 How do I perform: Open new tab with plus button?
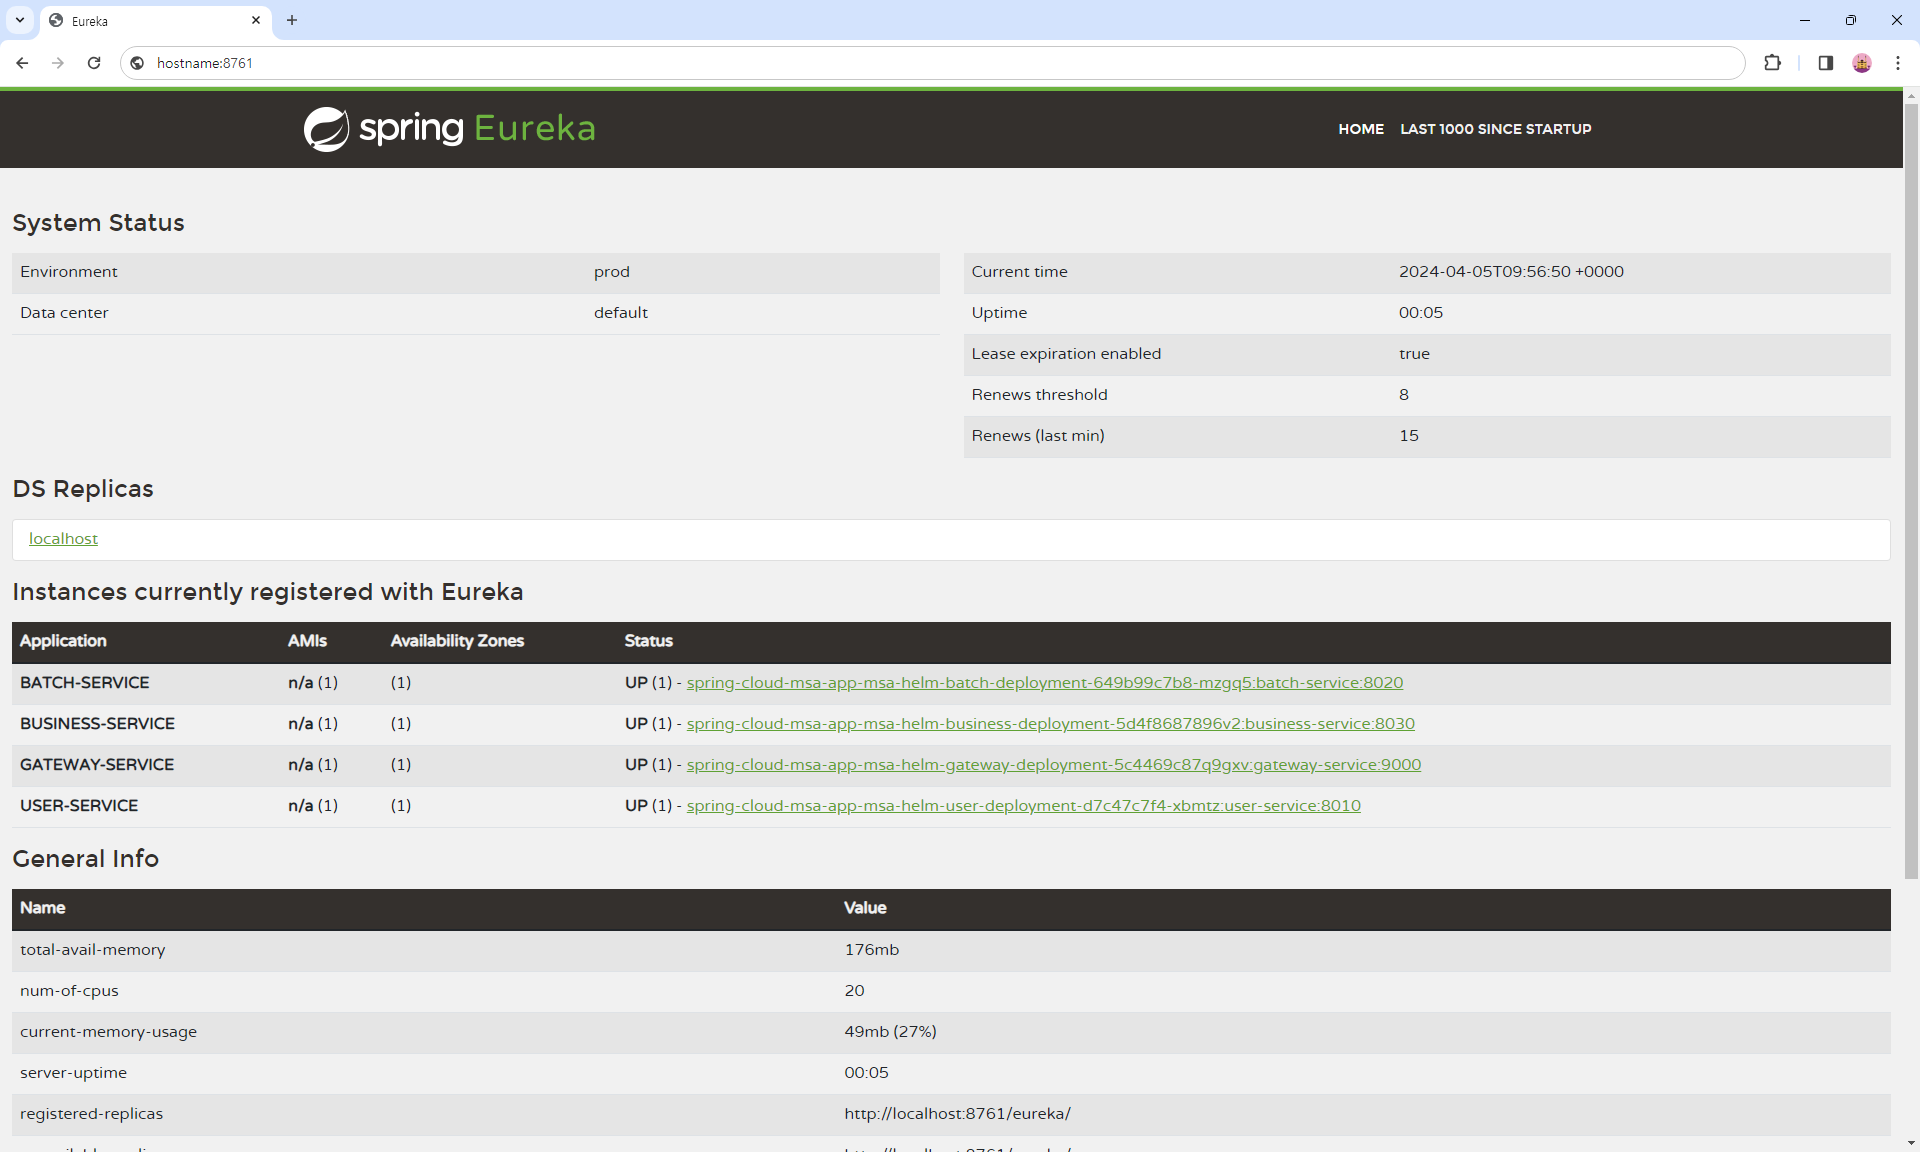tap(292, 20)
